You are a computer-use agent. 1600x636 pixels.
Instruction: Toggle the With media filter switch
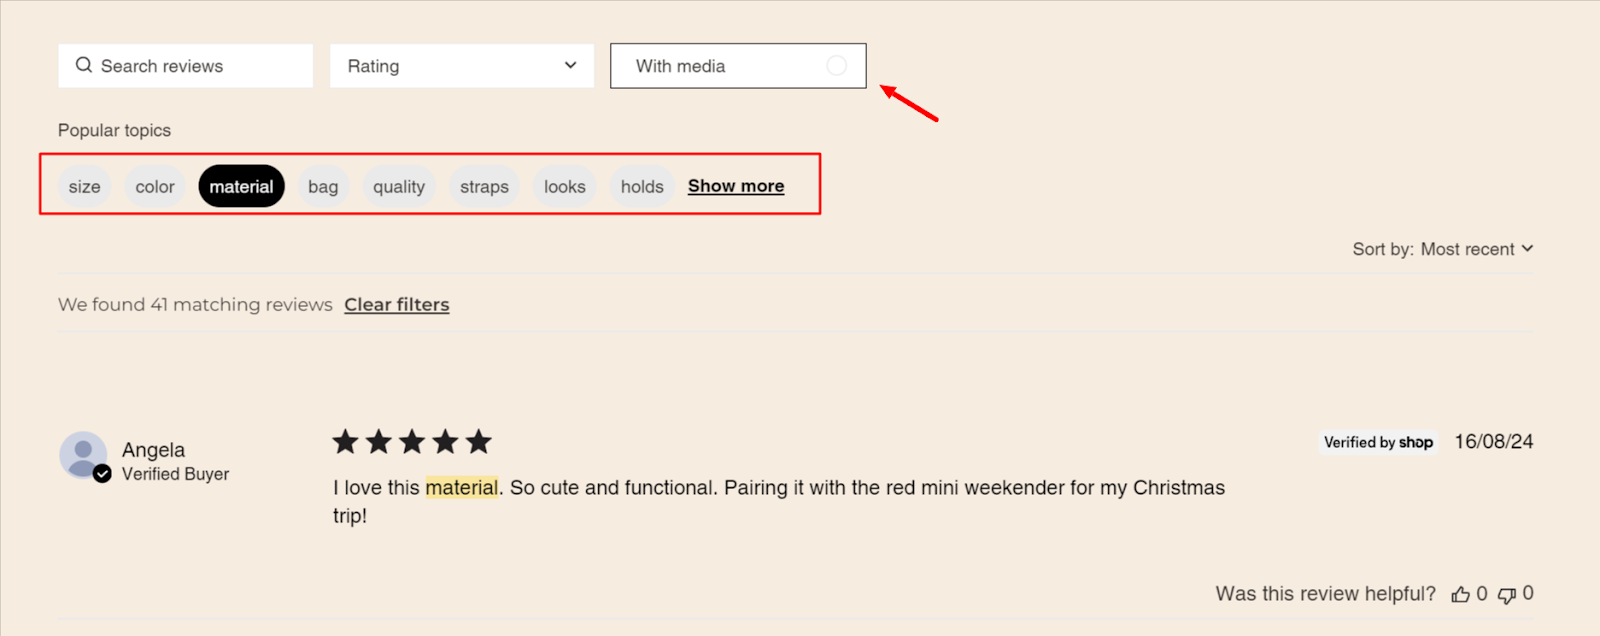[837, 66]
